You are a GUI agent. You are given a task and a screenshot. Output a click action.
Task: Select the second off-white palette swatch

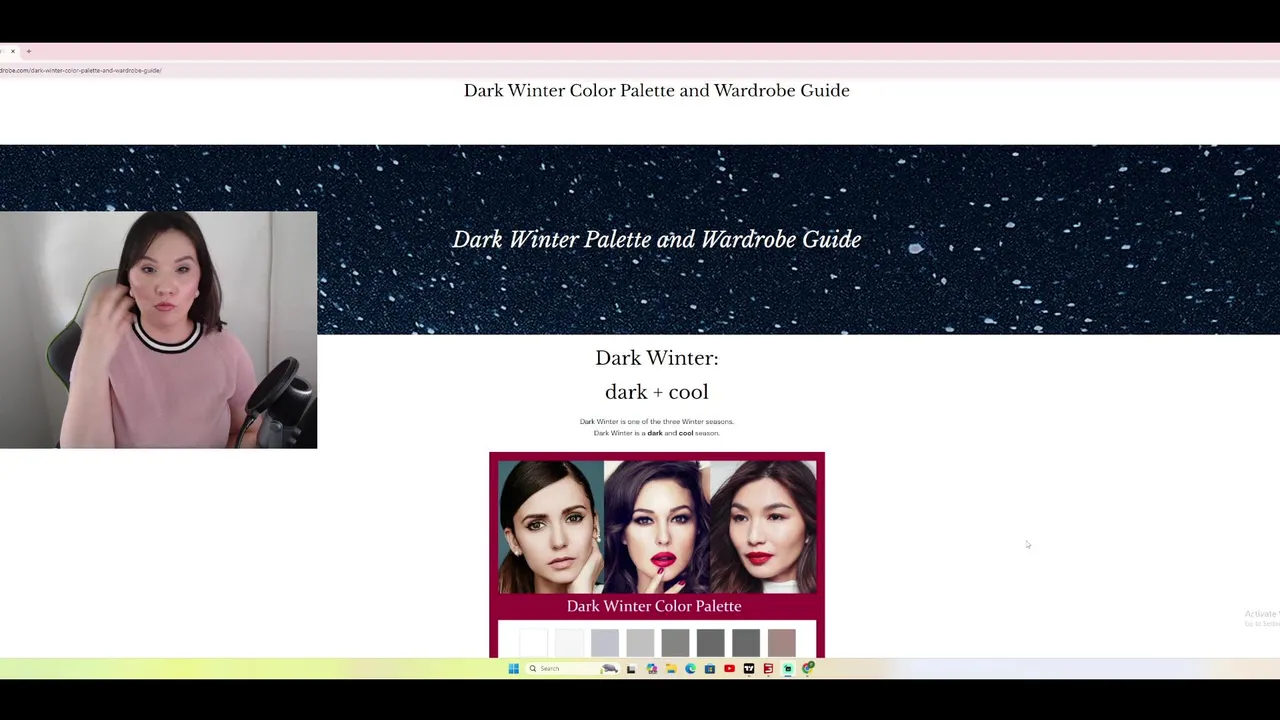(x=569, y=643)
